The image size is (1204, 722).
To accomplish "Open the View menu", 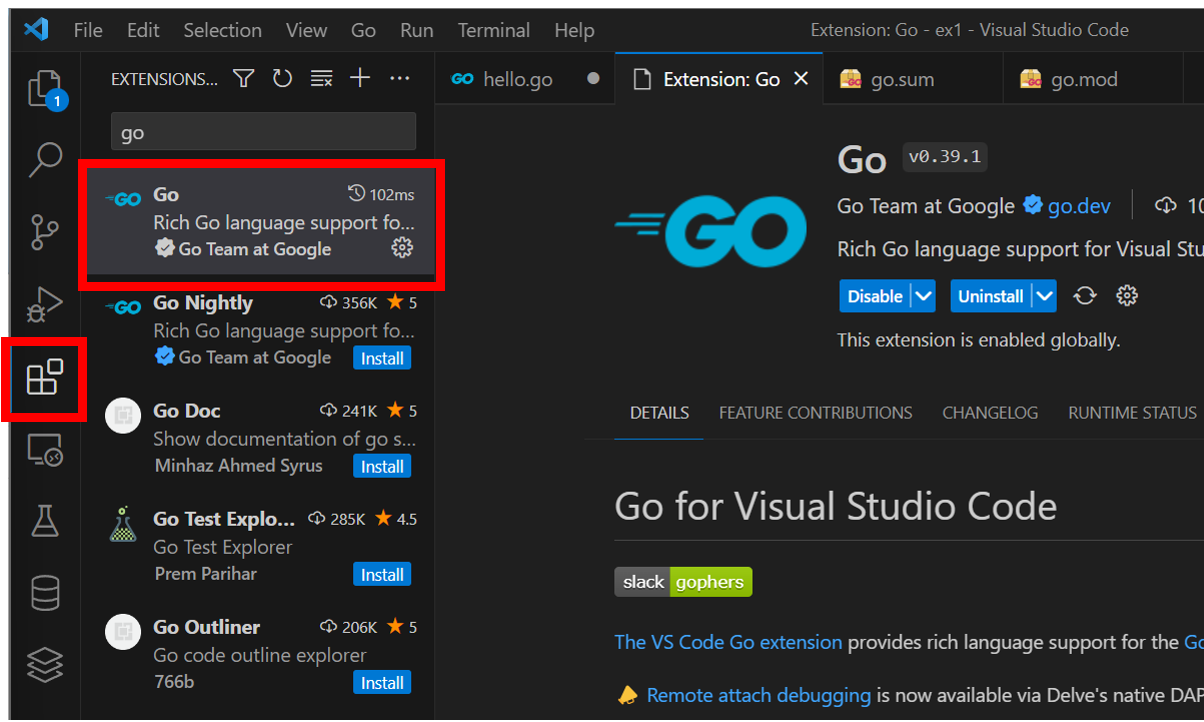I will [306, 30].
